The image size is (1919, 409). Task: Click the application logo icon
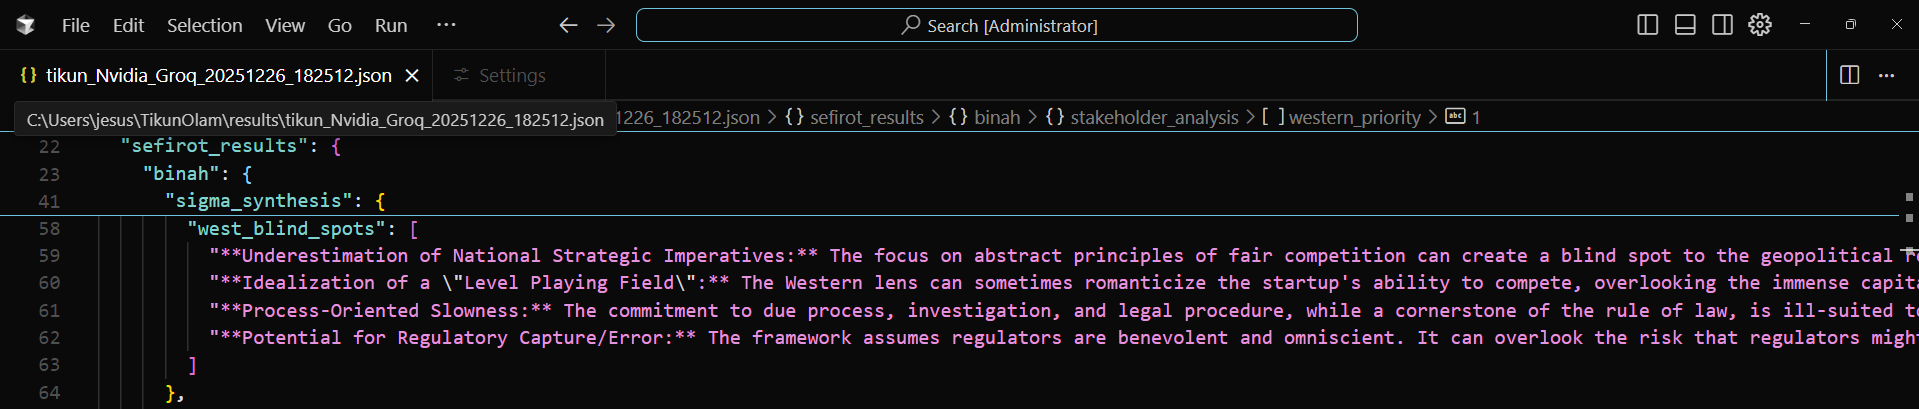click(26, 25)
